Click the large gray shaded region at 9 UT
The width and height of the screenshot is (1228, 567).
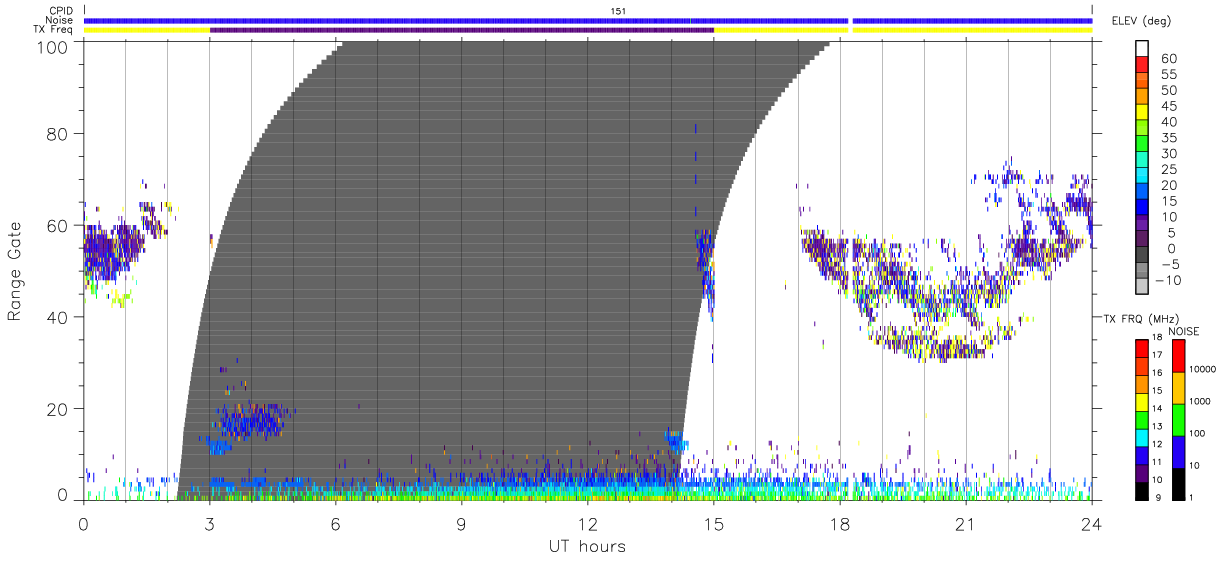[x=461, y=270]
